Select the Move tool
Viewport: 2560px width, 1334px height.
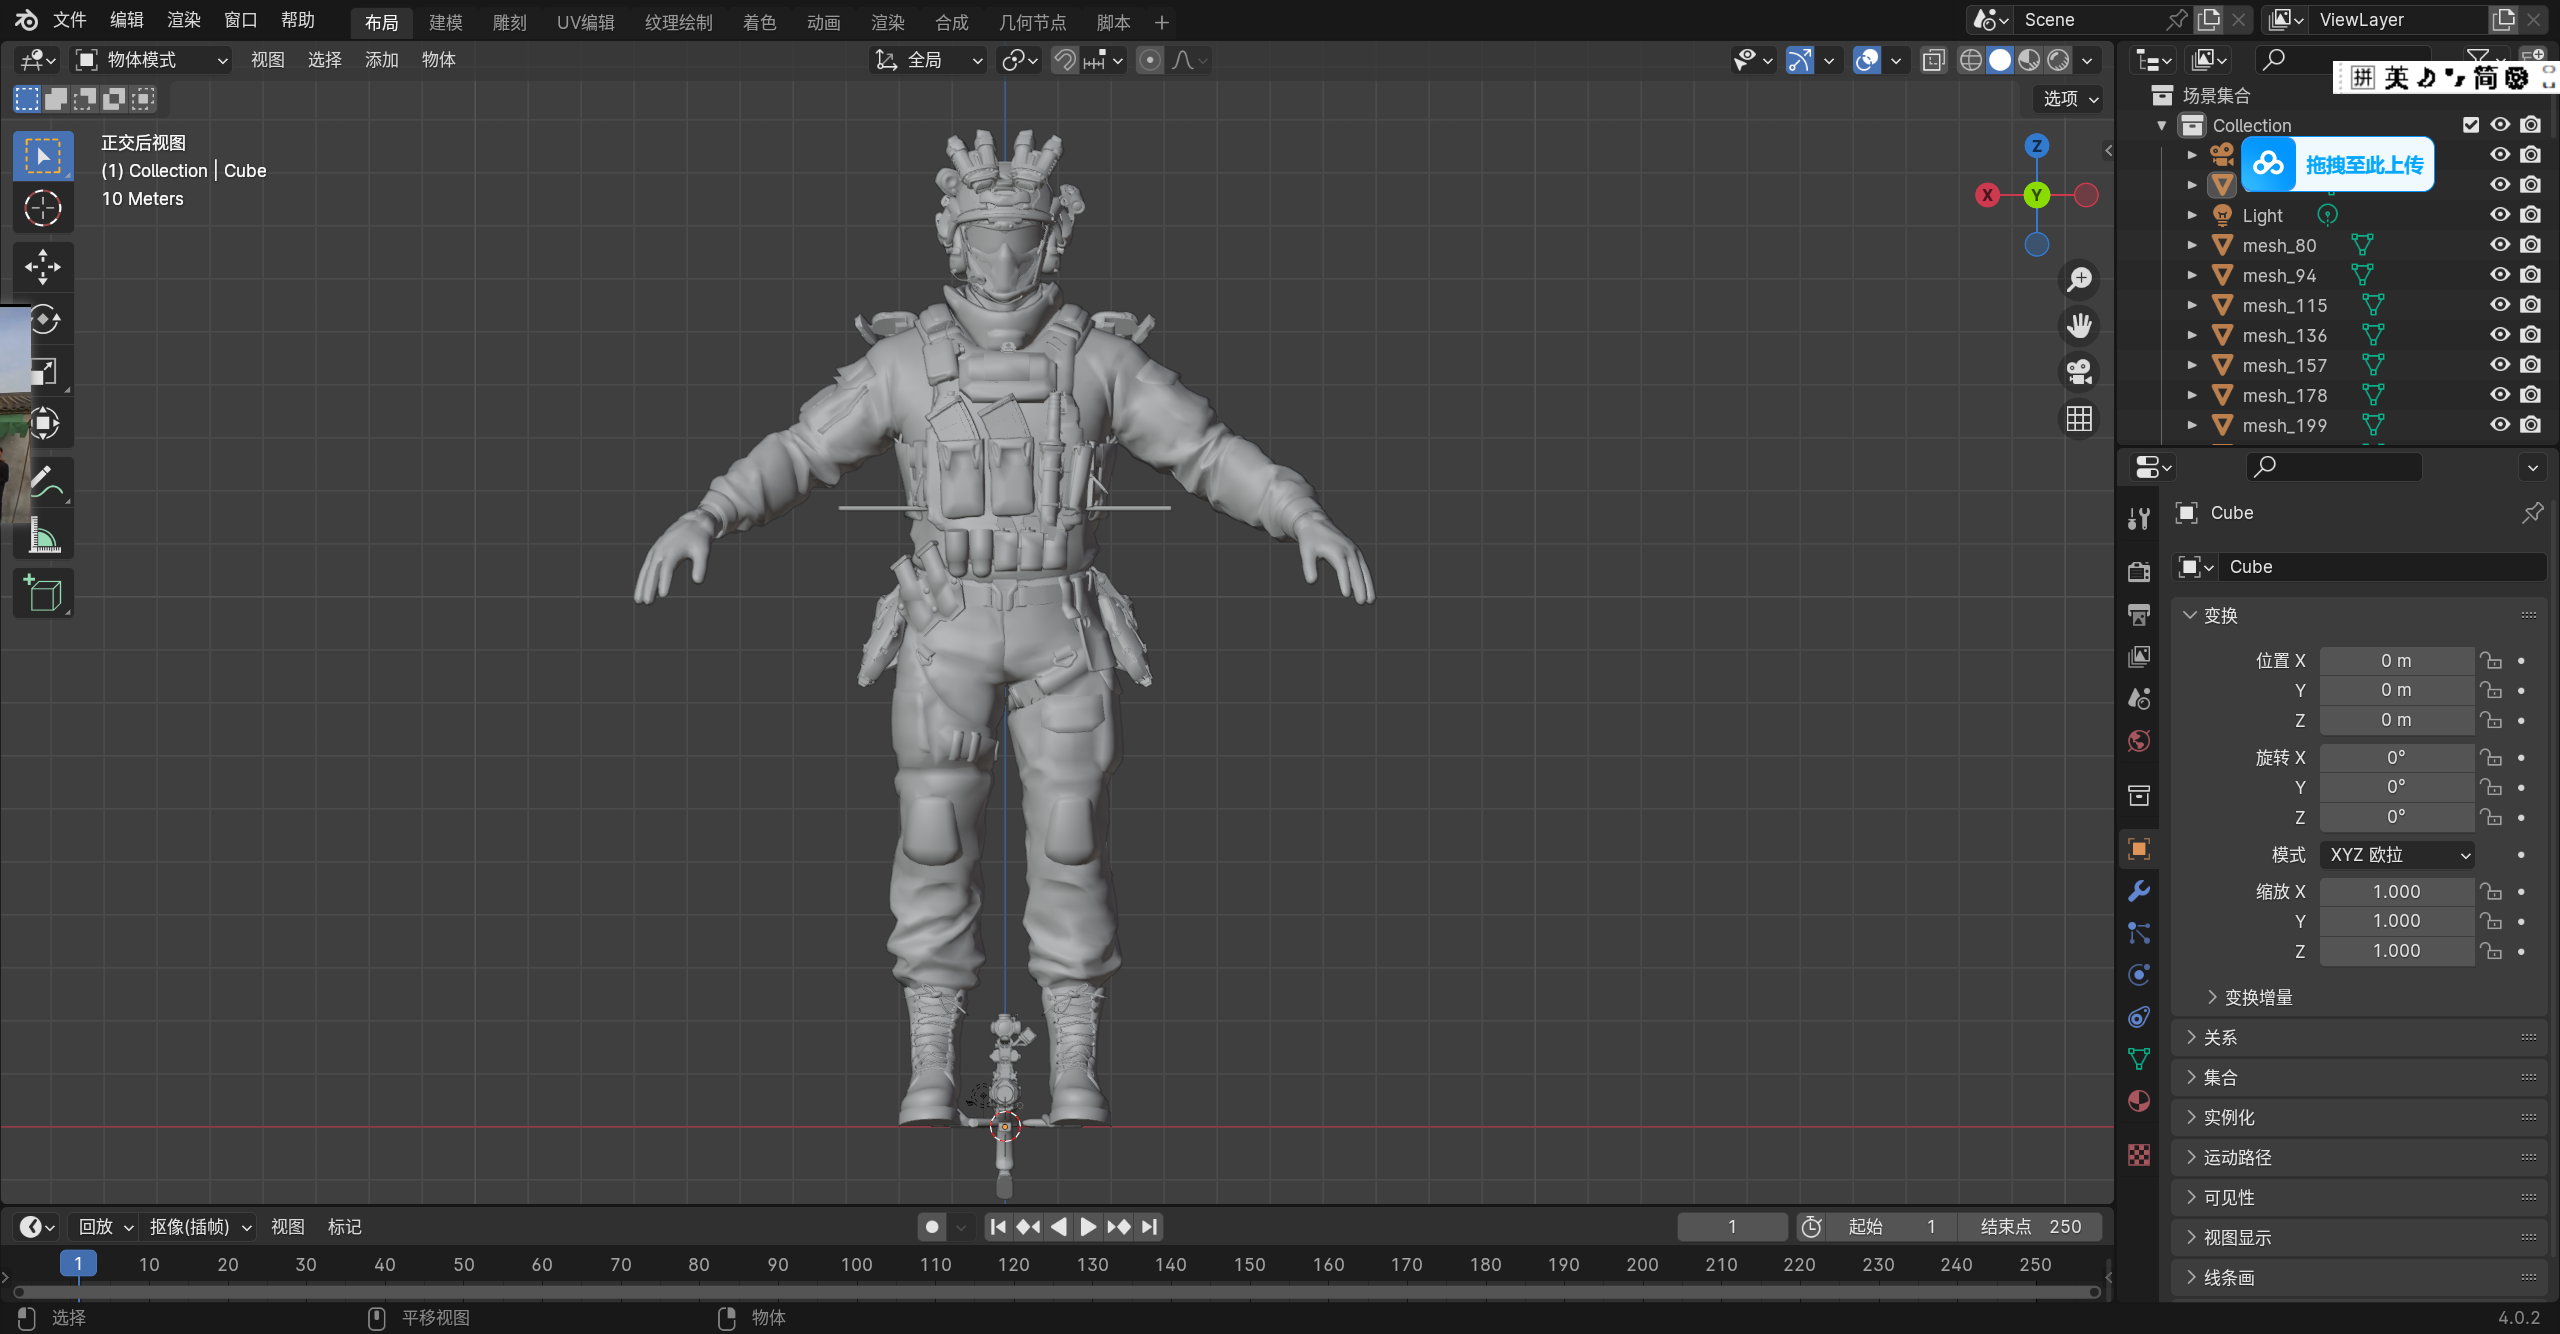coord(43,267)
